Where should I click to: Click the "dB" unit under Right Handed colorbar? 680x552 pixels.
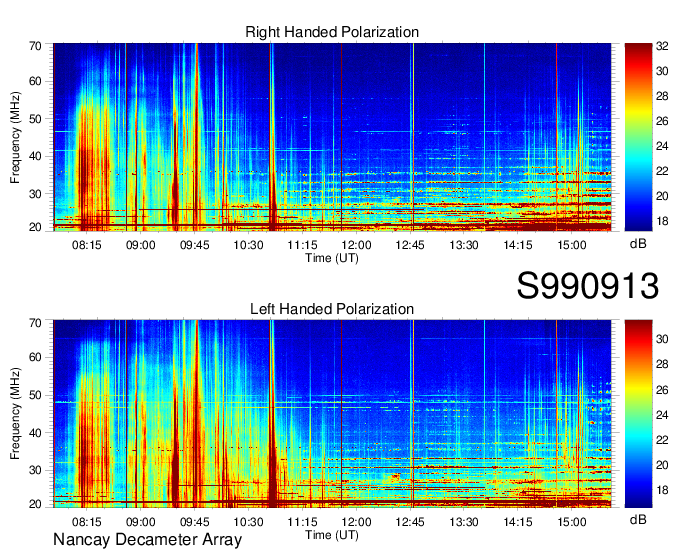tap(638, 244)
